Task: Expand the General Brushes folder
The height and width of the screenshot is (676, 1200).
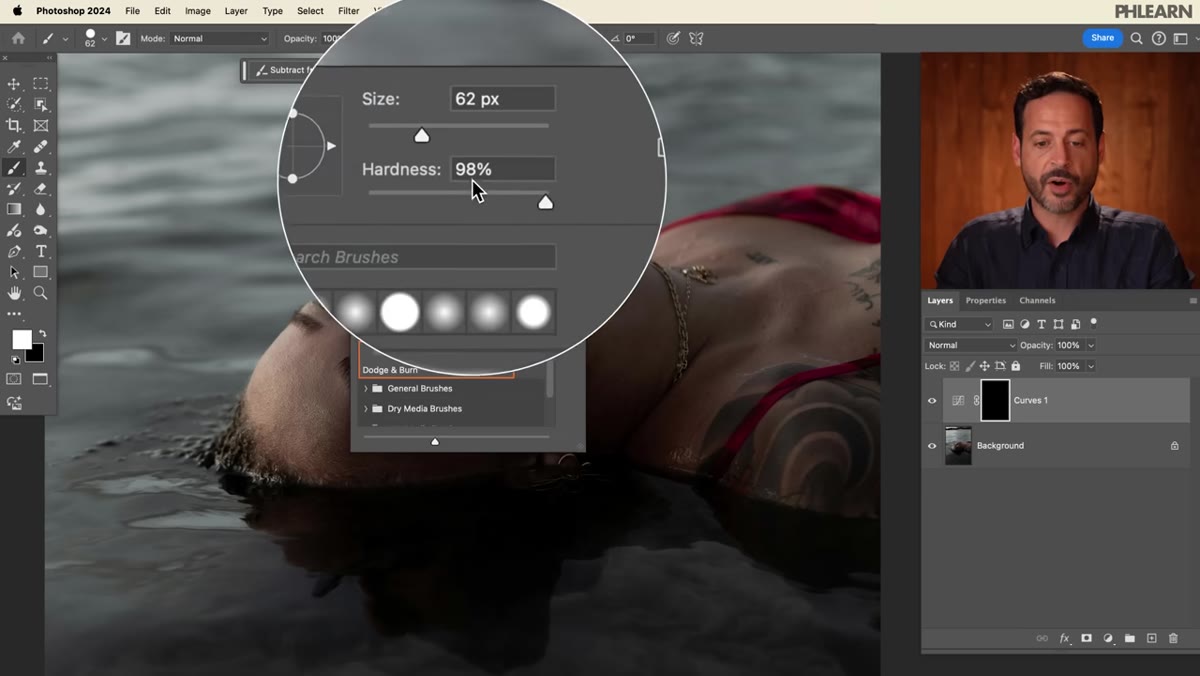Action: click(365, 388)
